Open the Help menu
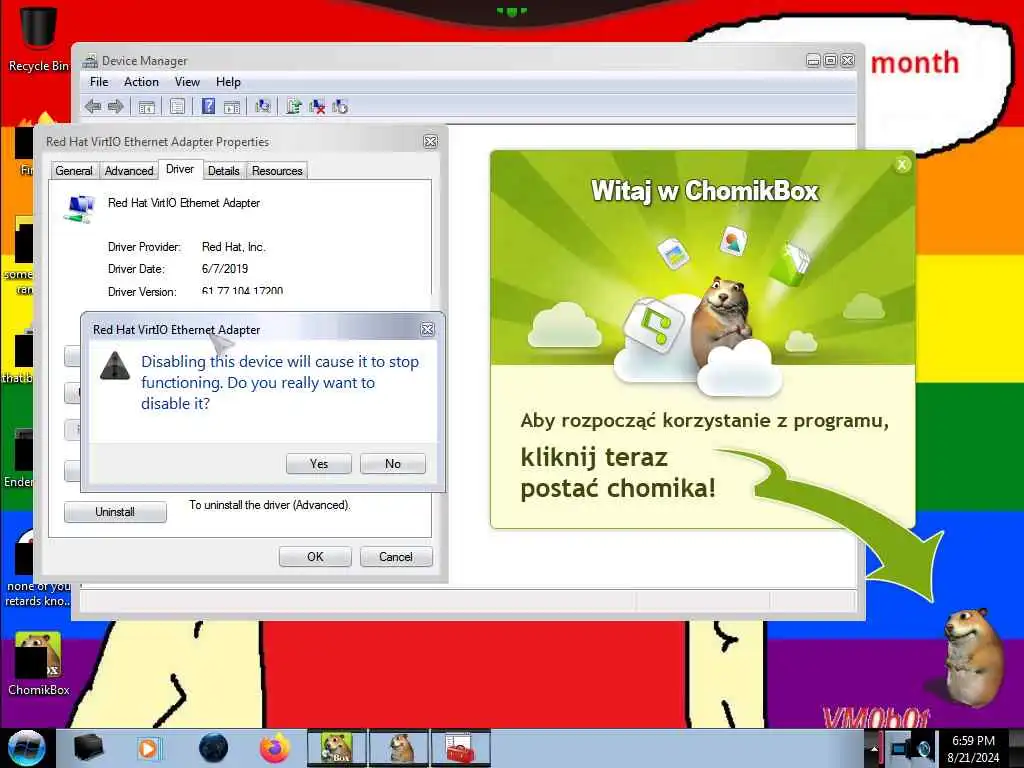The height and width of the screenshot is (768, 1024). point(228,82)
